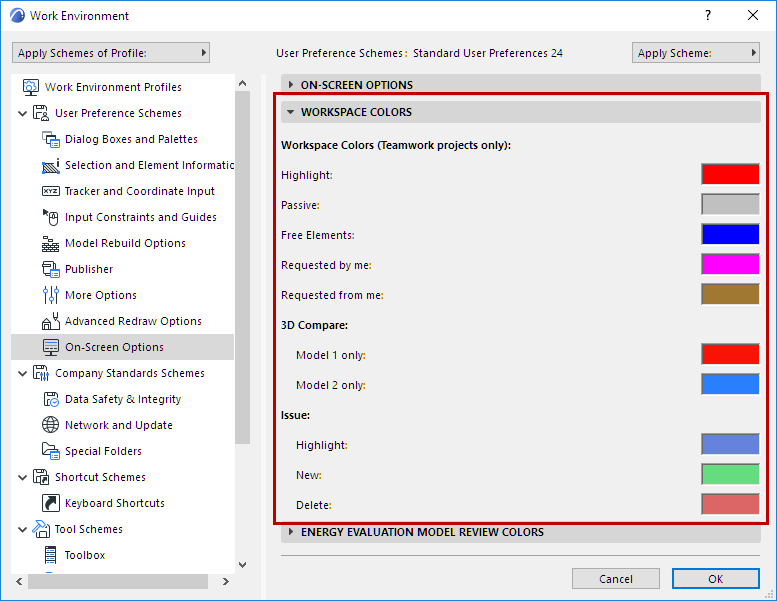Click the Network and Update globe icon

[51, 425]
